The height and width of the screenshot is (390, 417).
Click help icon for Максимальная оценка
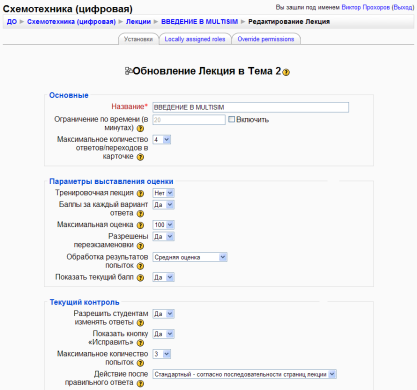click(140, 225)
